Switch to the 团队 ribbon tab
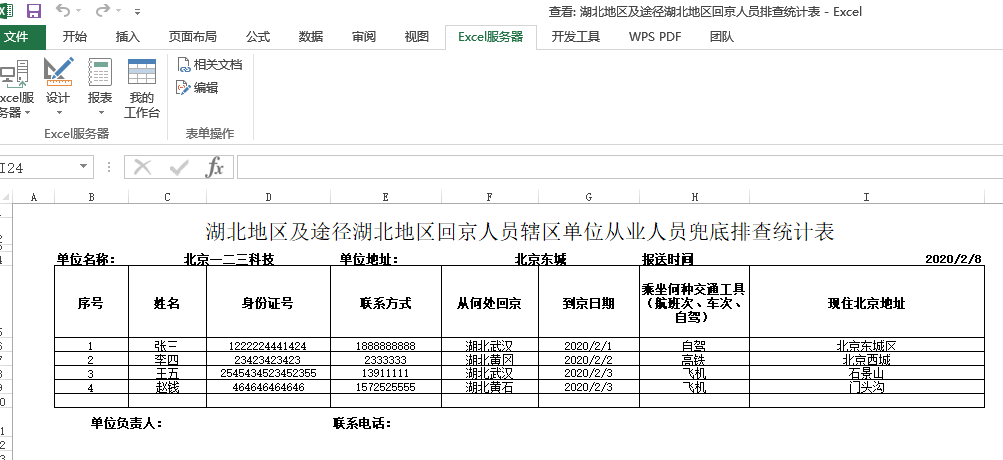 pos(722,36)
